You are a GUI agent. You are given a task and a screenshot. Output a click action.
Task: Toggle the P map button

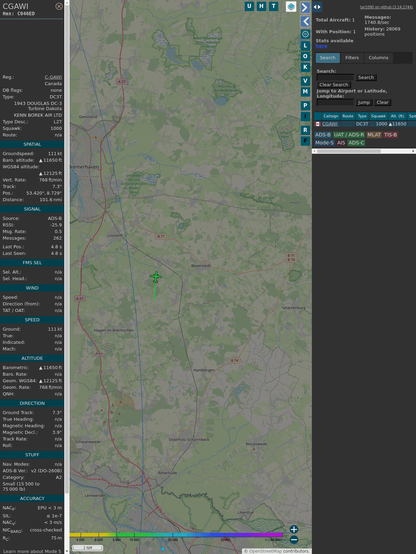305,105
